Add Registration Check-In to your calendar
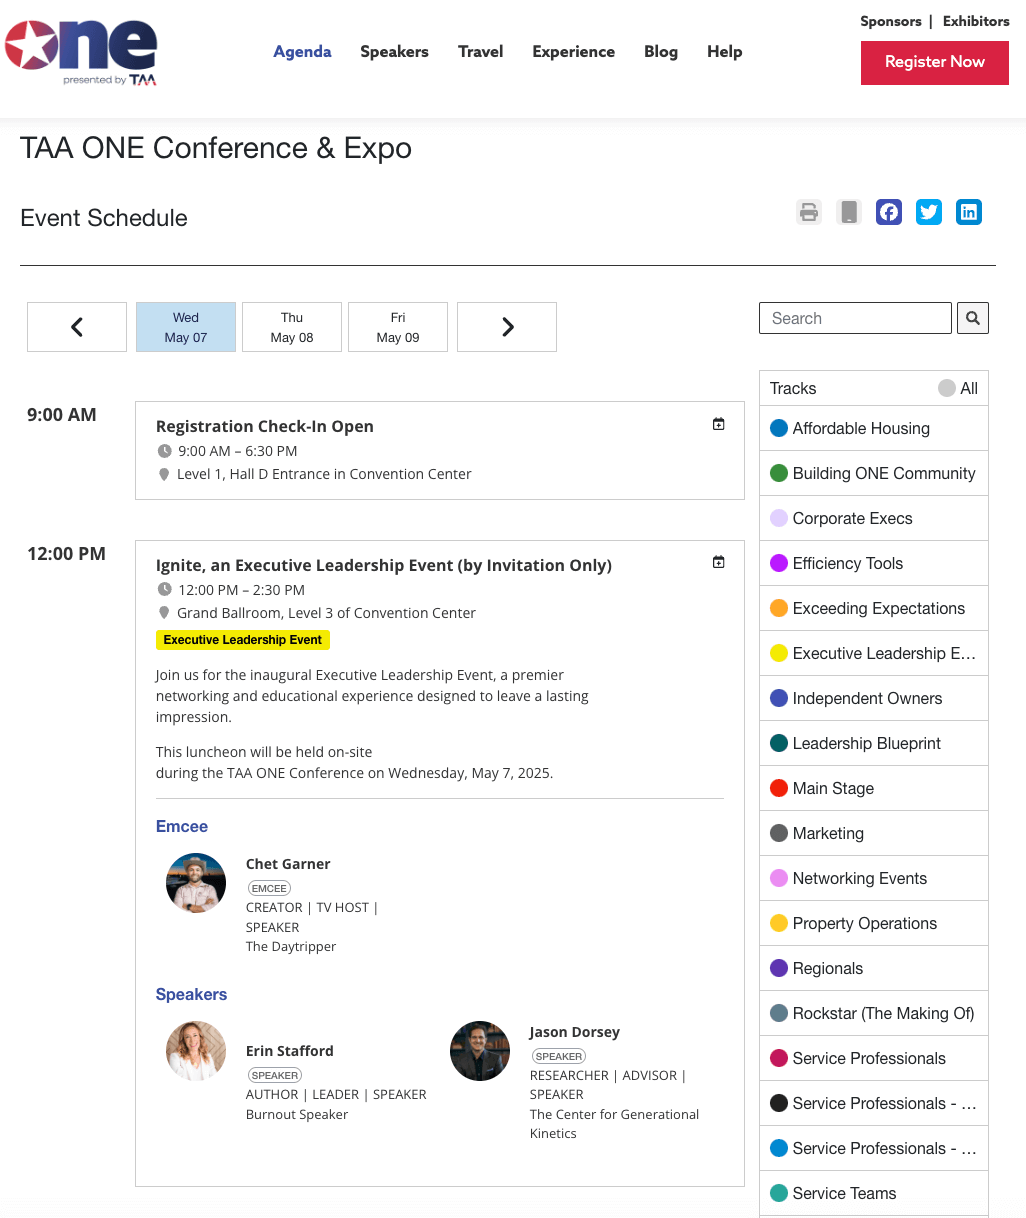The height and width of the screenshot is (1218, 1026). pyautogui.click(x=718, y=423)
